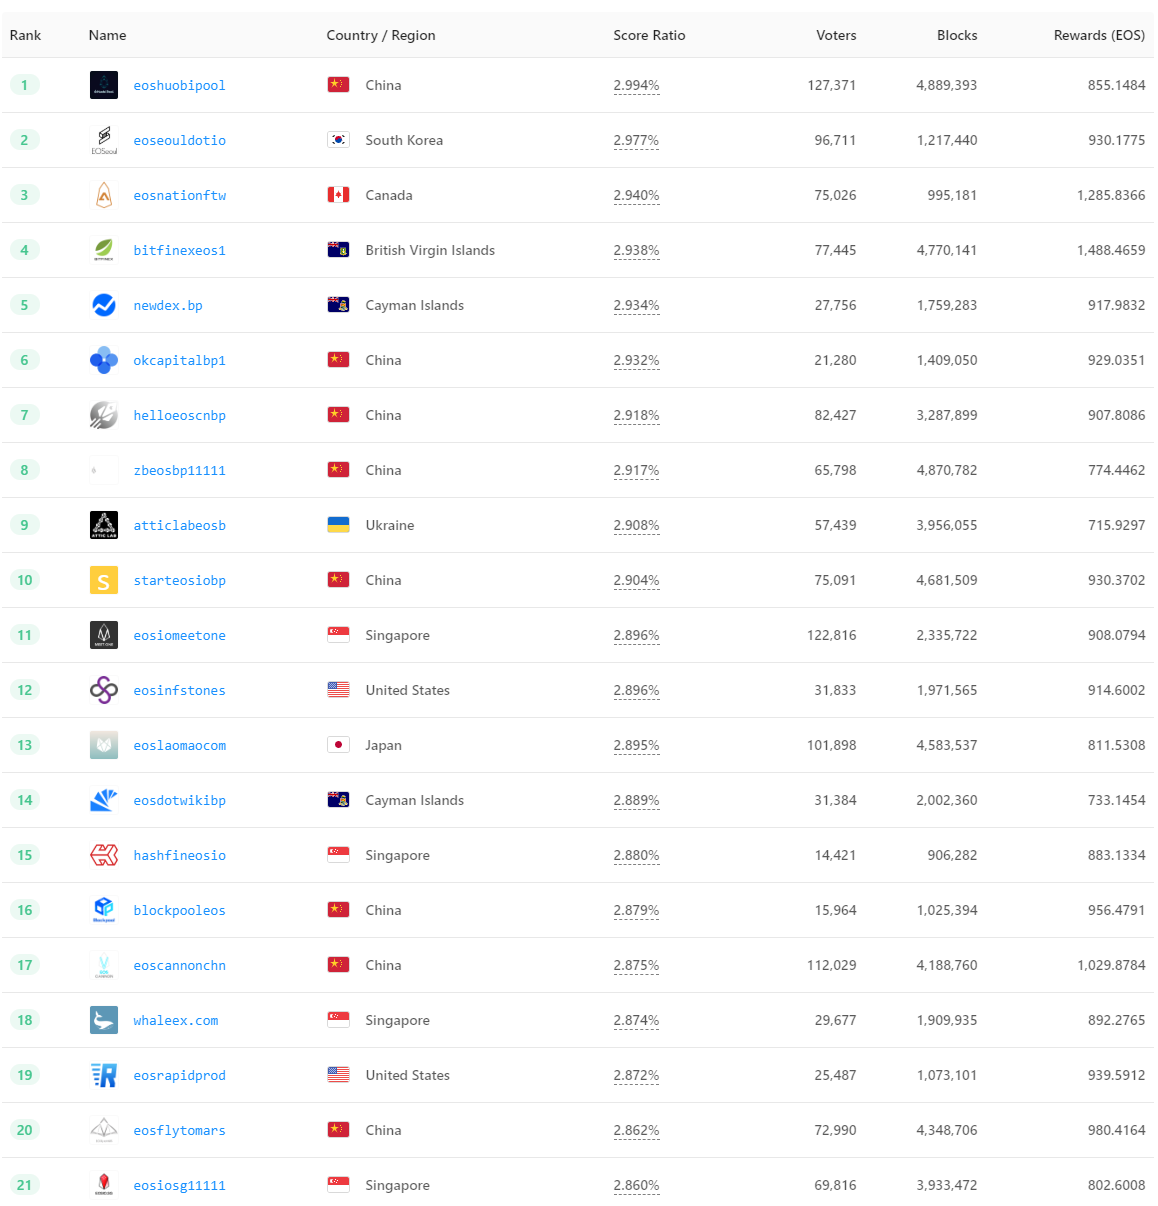Open the okcapitalbp1 producer link
Image resolution: width=1158 pixels, height=1206 pixels.
tap(180, 361)
